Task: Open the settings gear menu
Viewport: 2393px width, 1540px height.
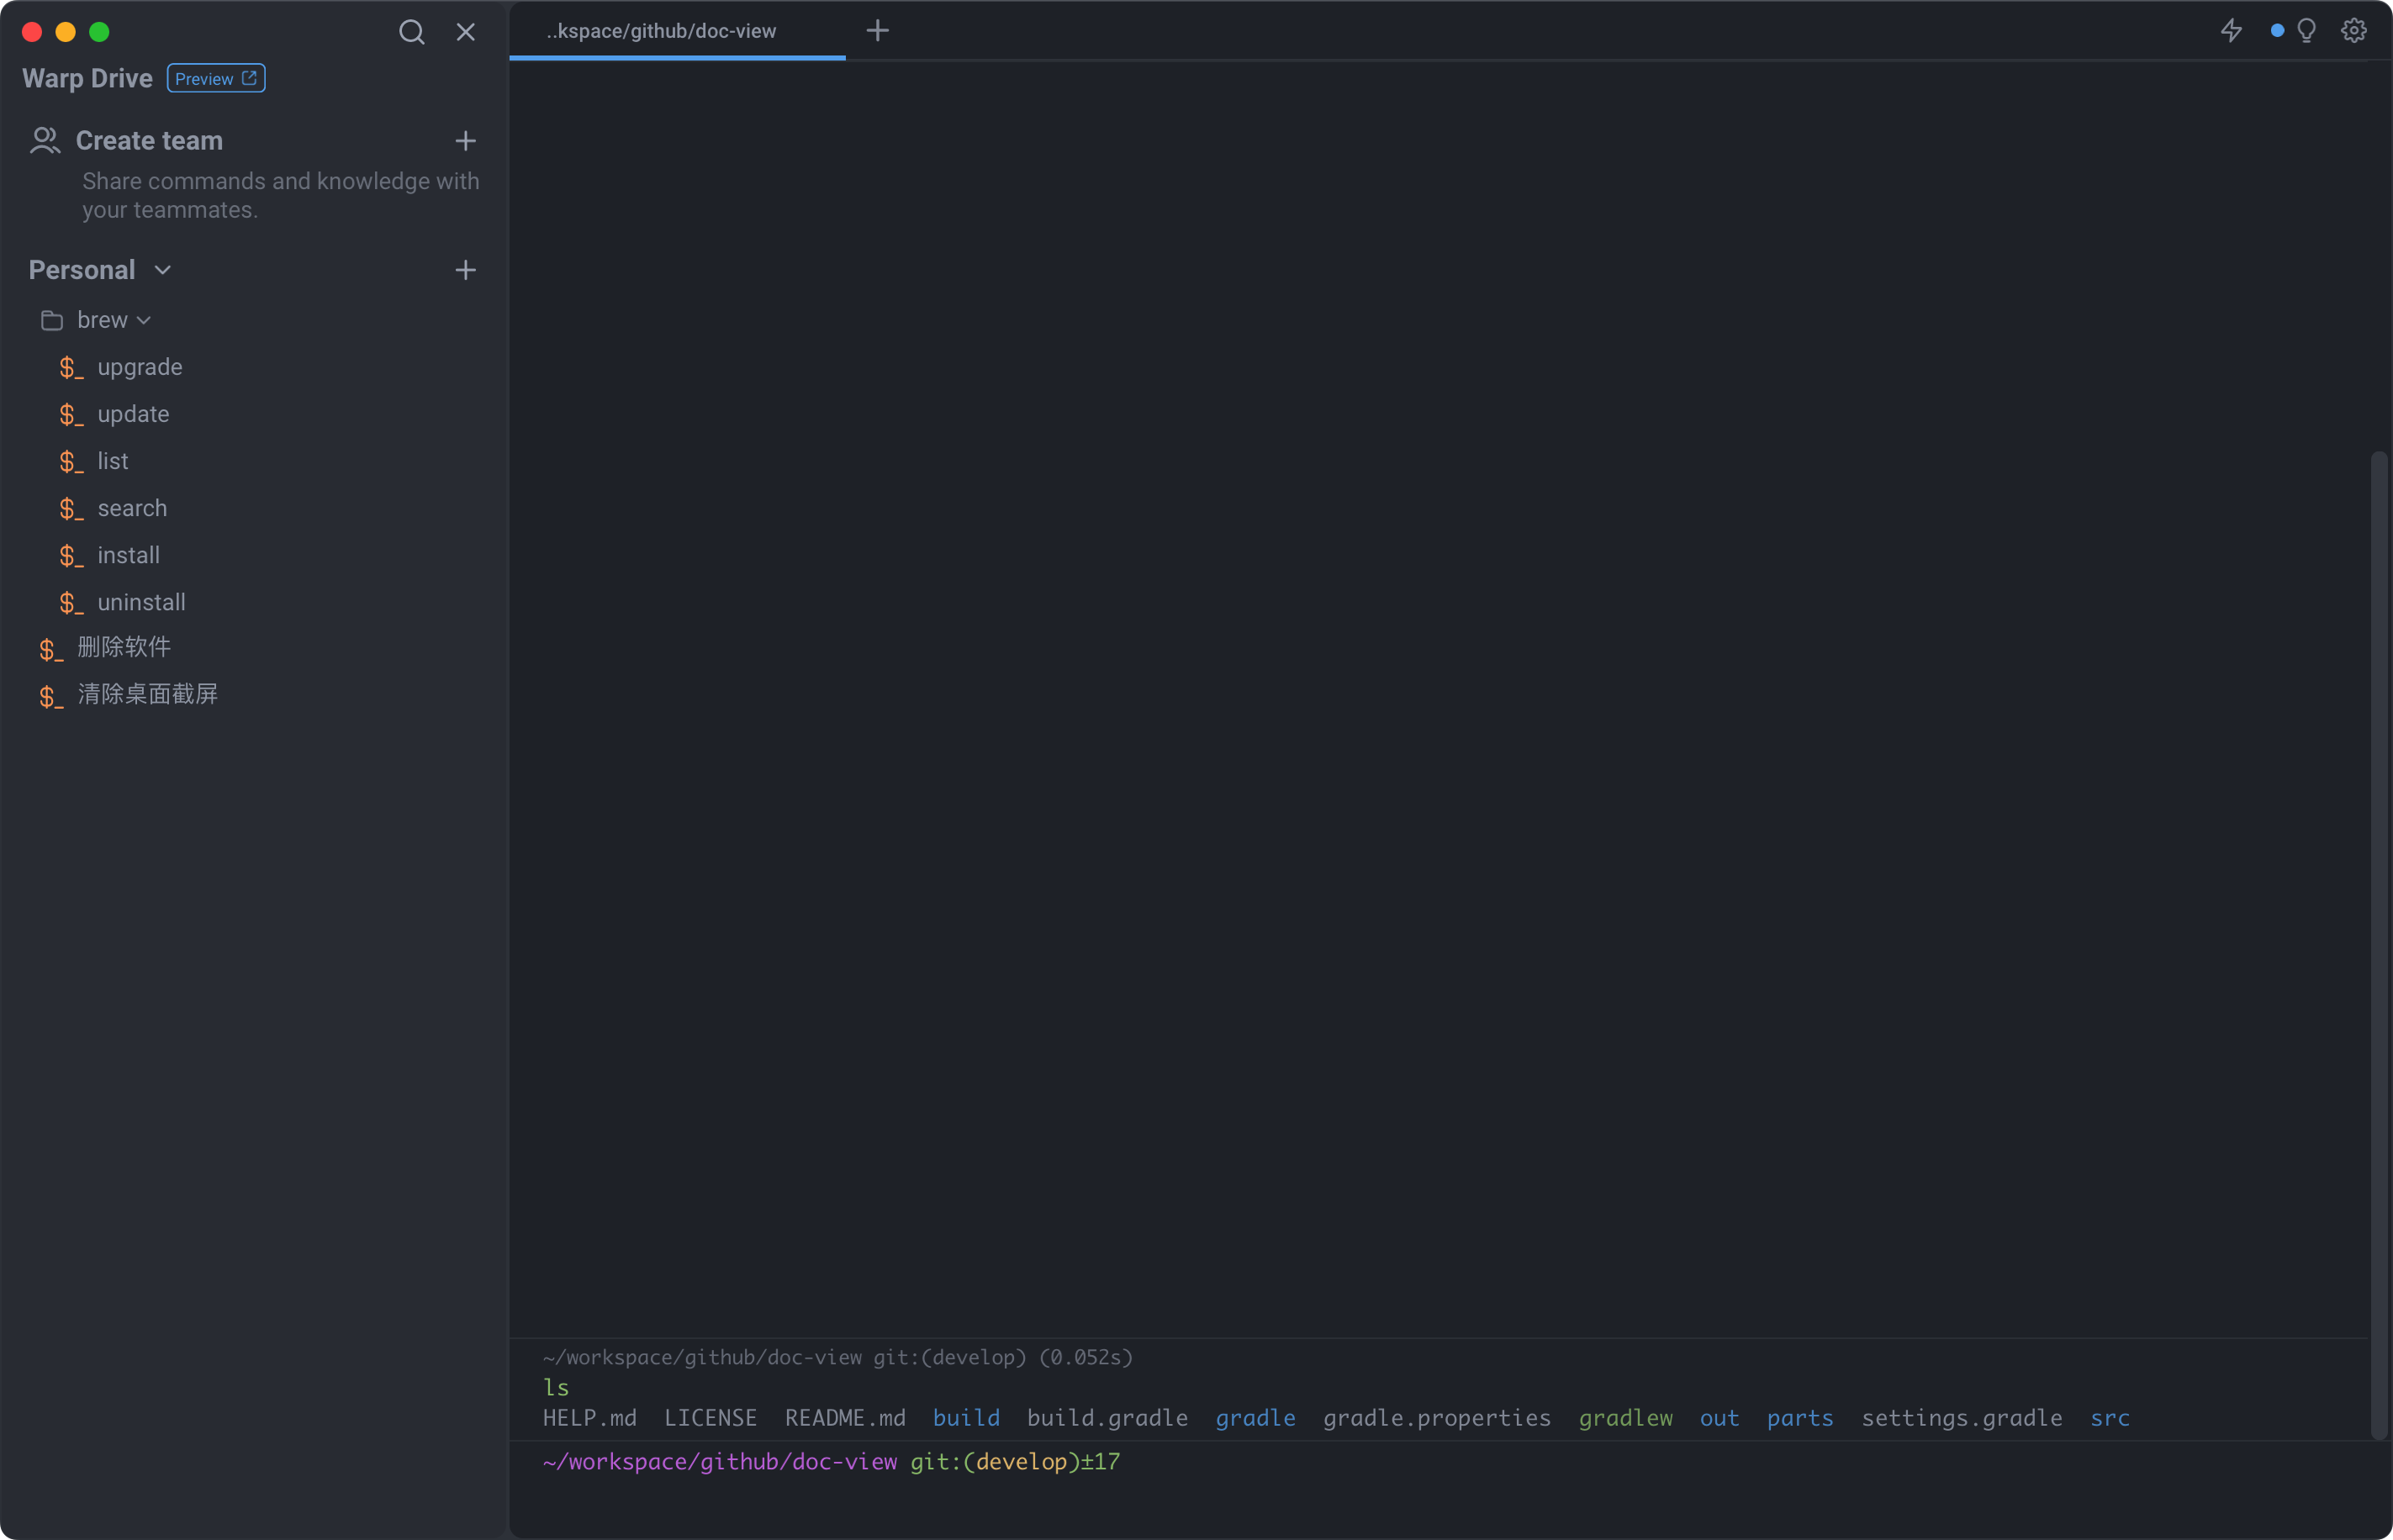Action: point(2353,31)
